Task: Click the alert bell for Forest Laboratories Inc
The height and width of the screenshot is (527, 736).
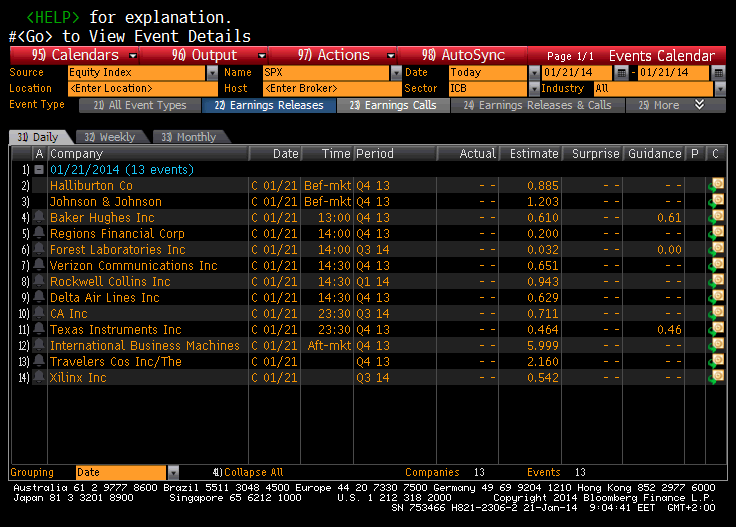Action: click(x=39, y=249)
